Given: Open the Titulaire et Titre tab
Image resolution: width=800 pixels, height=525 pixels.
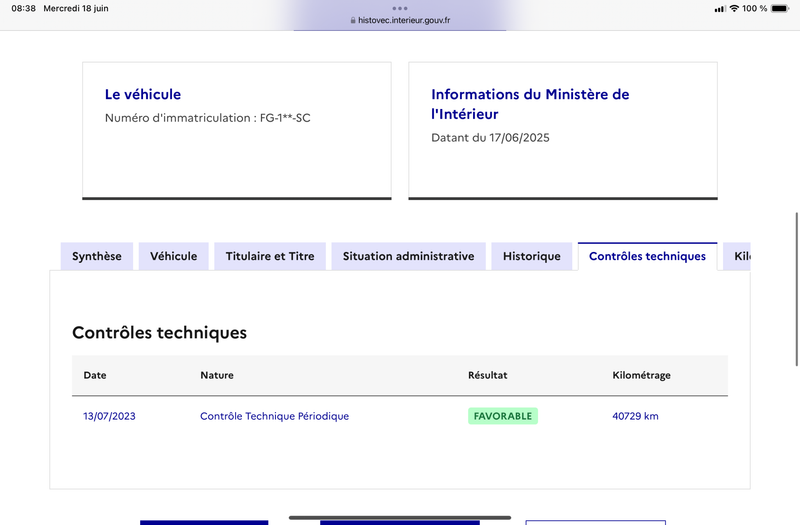Looking at the screenshot, I should pyautogui.click(x=270, y=256).
